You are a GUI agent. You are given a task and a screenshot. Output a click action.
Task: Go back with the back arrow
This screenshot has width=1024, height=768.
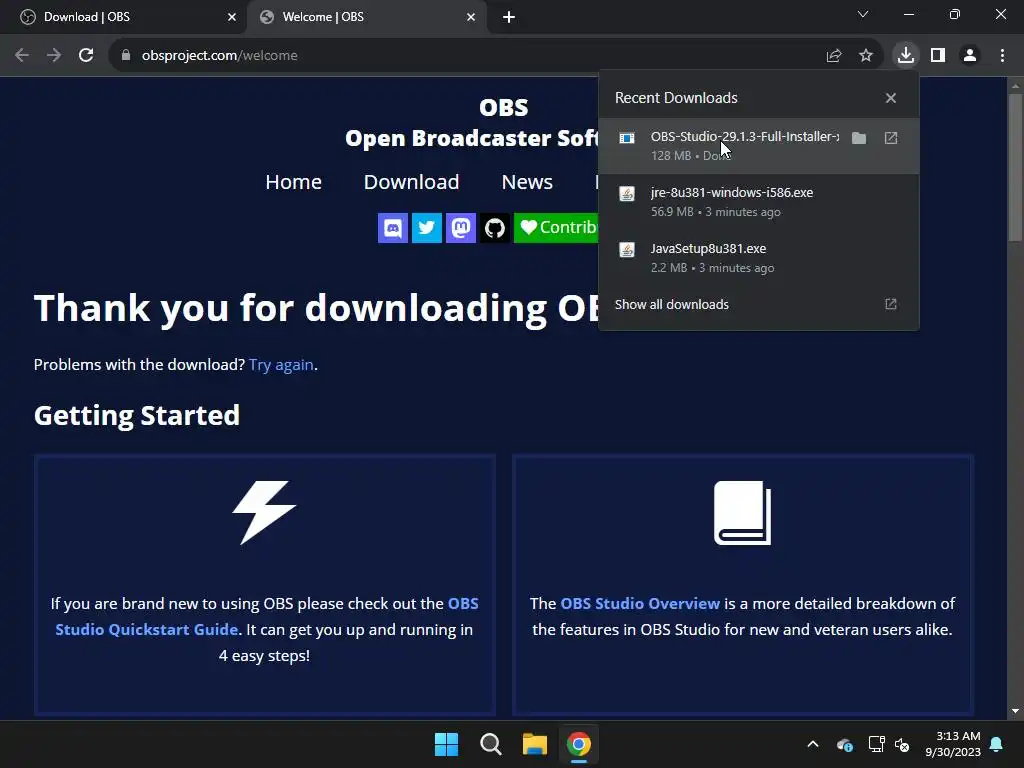[x=22, y=56]
